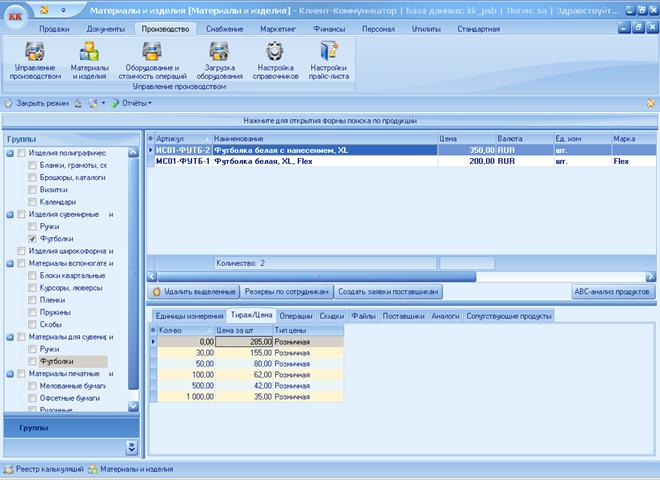Switch to the Снабжение ribbon tab
Screen dimensions: 660x480
225,29
